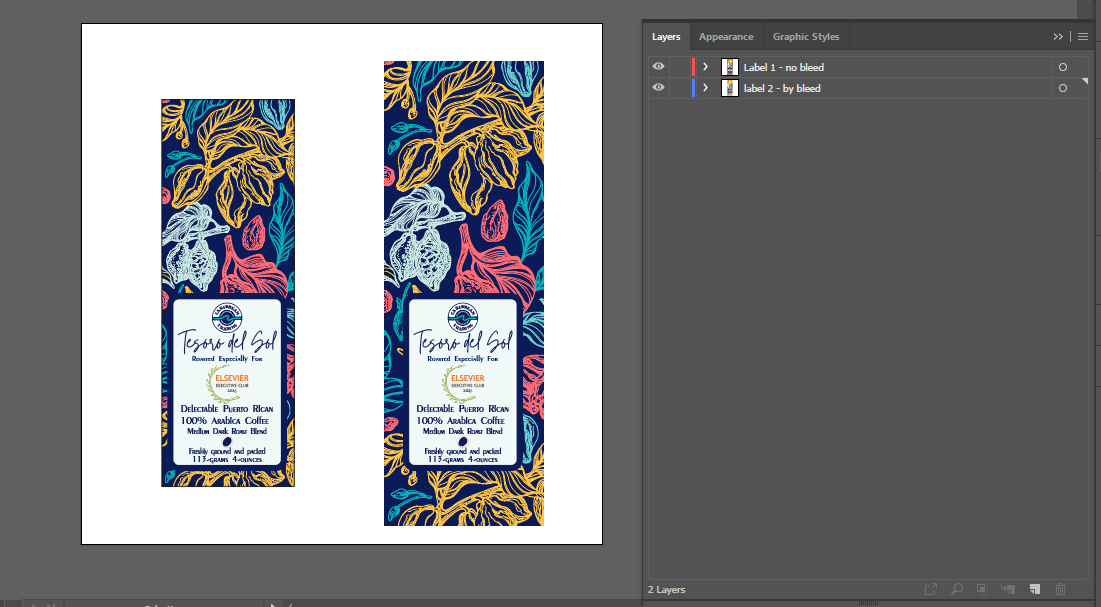Image resolution: width=1101 pixels, height=607 pixels.
Task: Click 'Tesoro del Sol' text on larger label
Action: pos(463,341)
